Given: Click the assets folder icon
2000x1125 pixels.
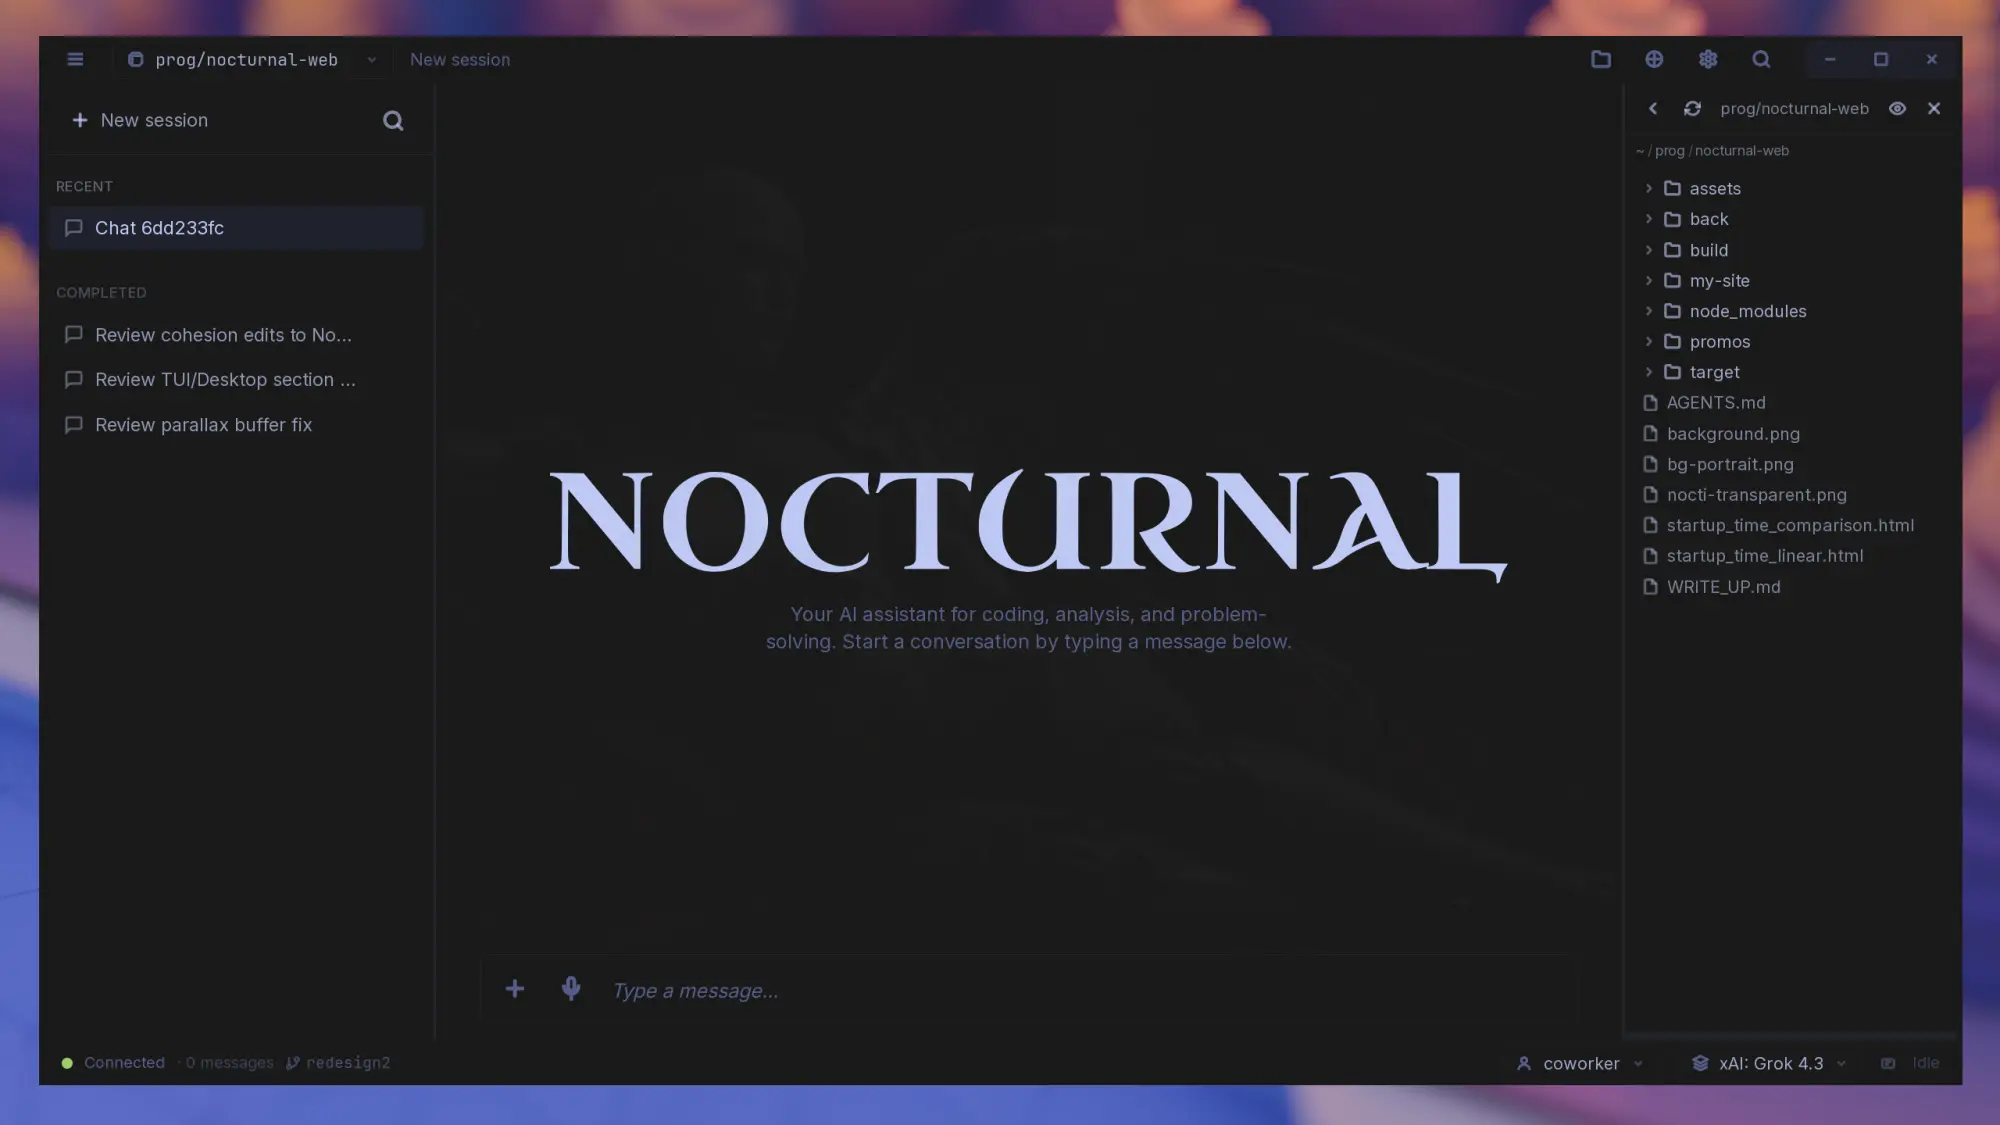Looking at the screenshot, I should [1672, 188].
